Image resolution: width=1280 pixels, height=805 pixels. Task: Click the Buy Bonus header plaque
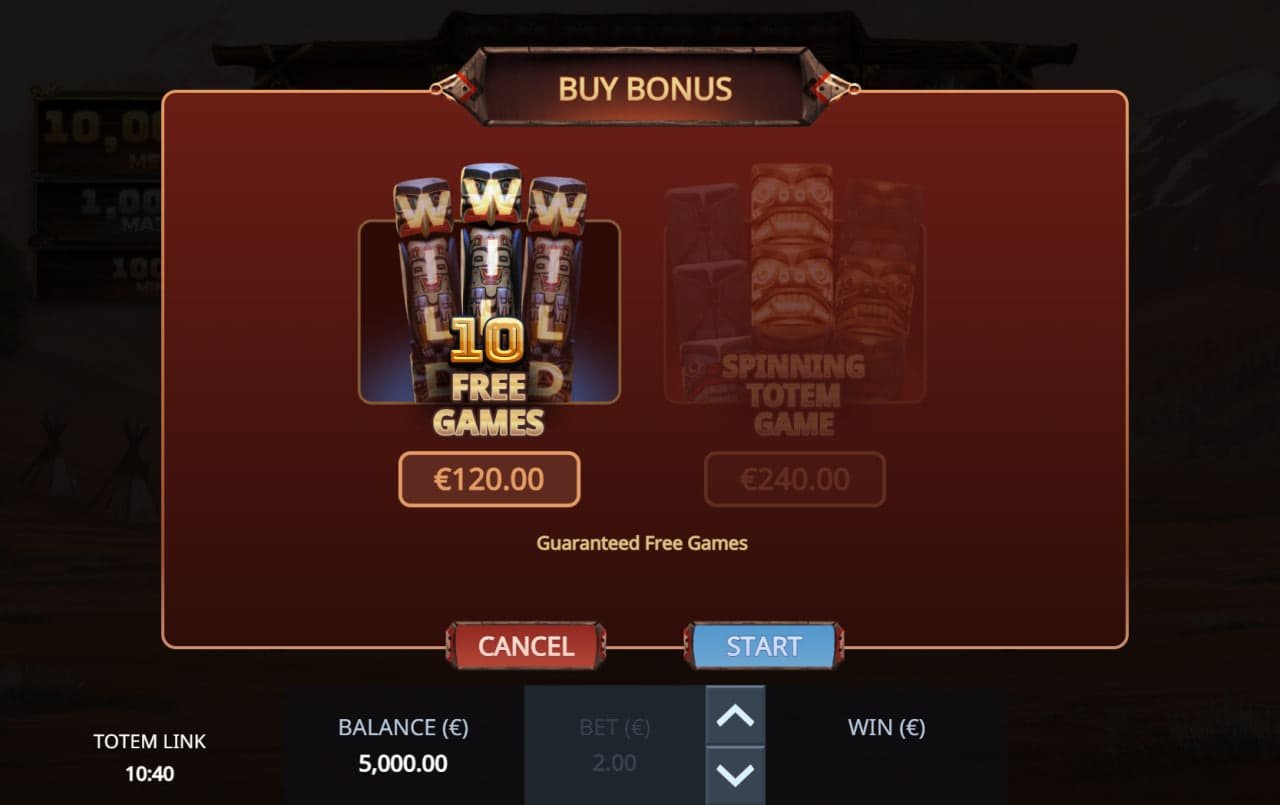click(645, 88)
